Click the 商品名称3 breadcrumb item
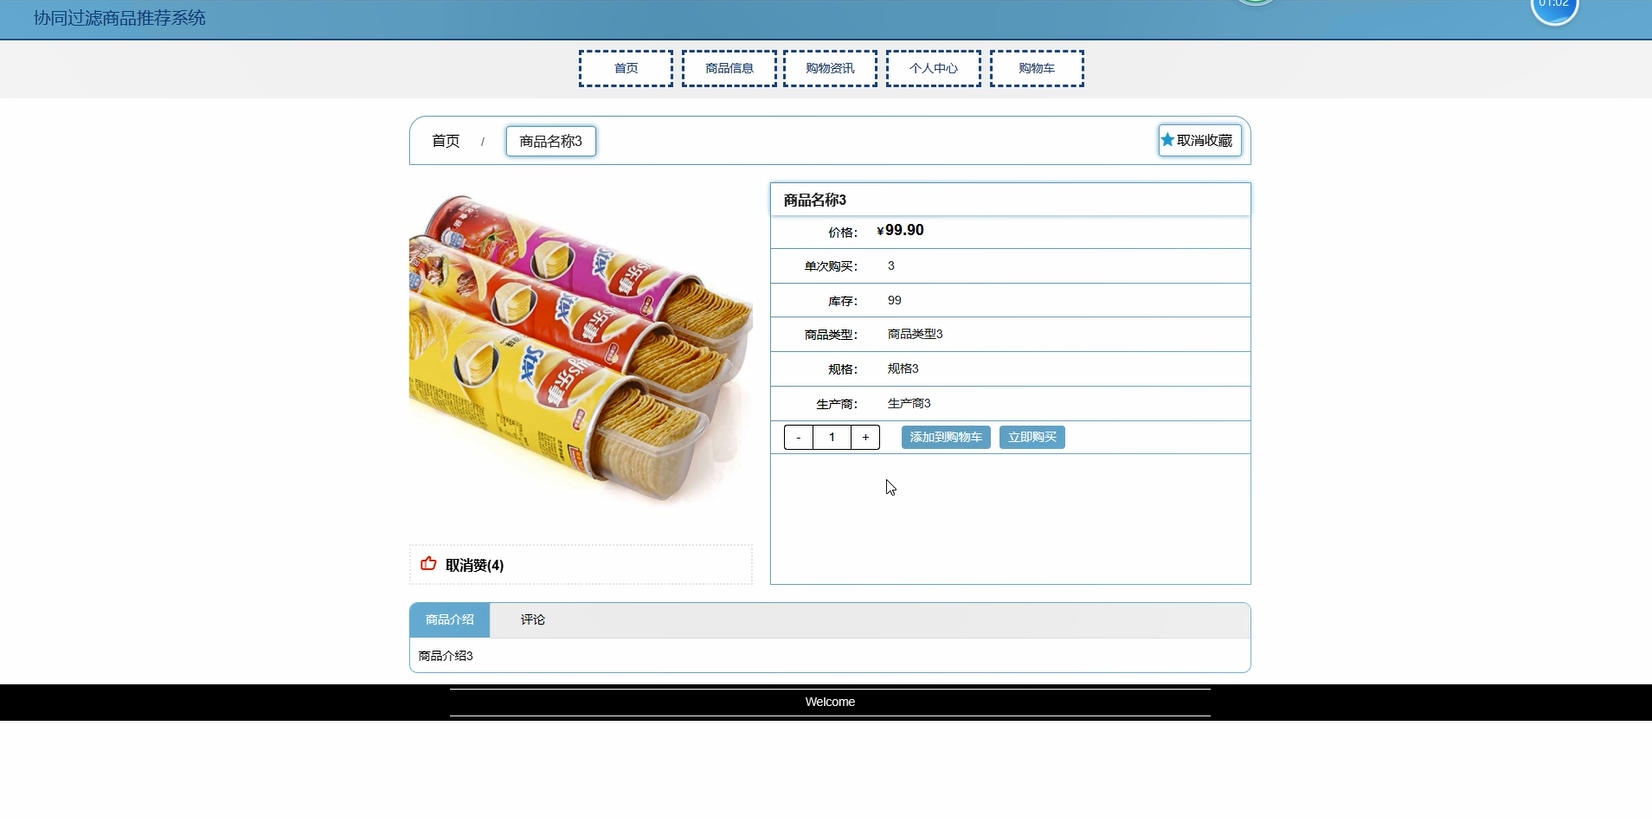 point(550,141)
